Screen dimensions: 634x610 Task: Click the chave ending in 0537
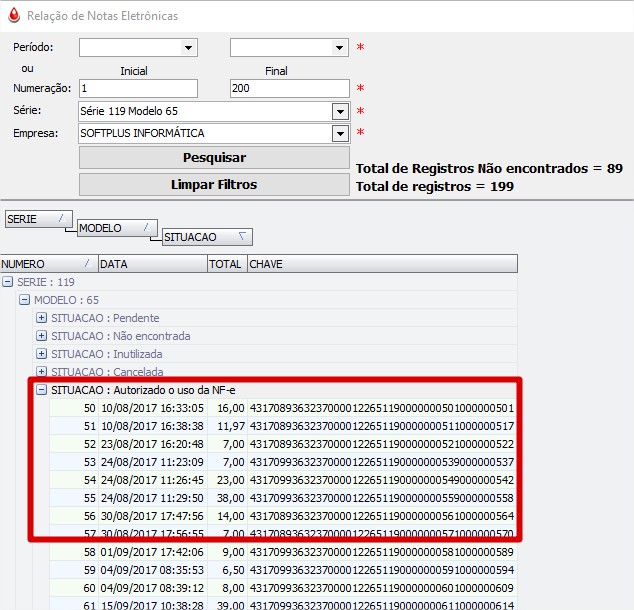(382, 462)
